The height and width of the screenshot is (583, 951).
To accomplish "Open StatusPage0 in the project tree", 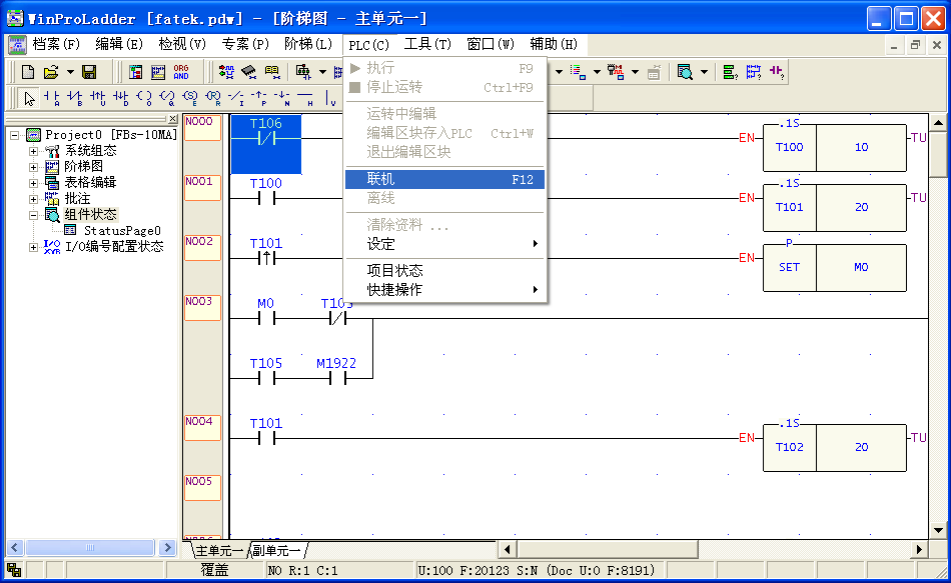I will pos(121,231).
